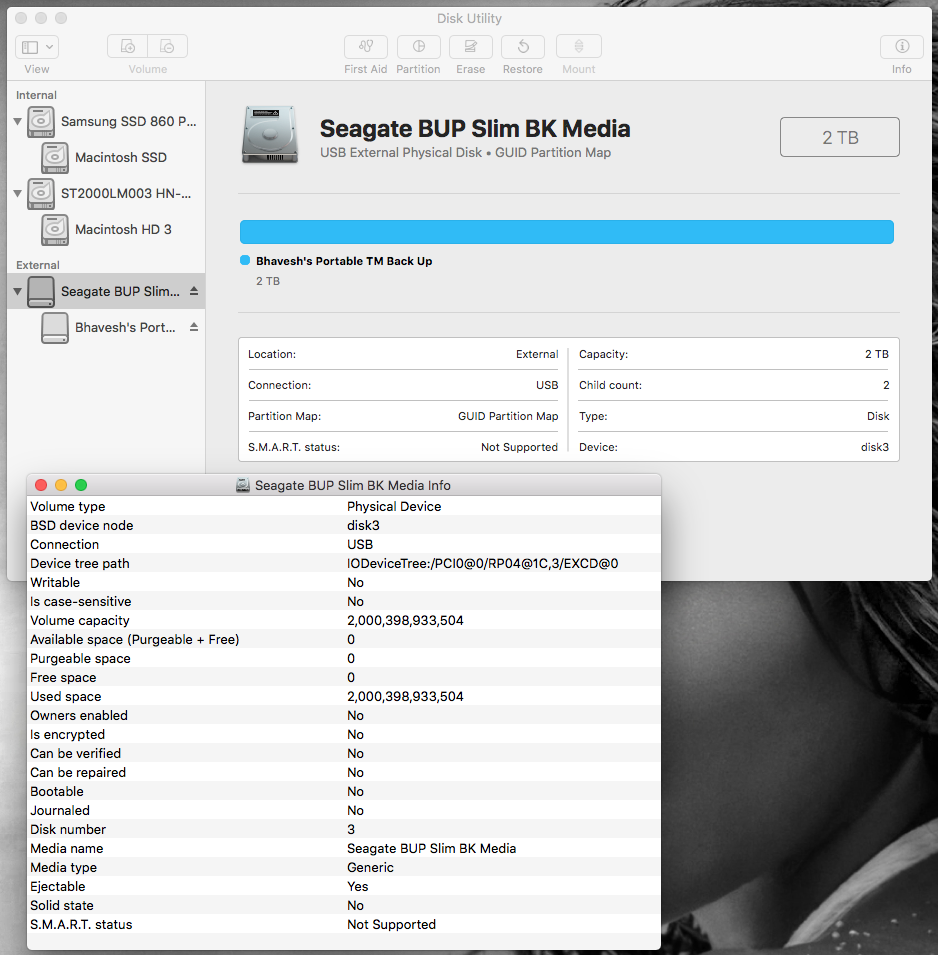Zoom the Seagate Media Info window

point(81,485)
